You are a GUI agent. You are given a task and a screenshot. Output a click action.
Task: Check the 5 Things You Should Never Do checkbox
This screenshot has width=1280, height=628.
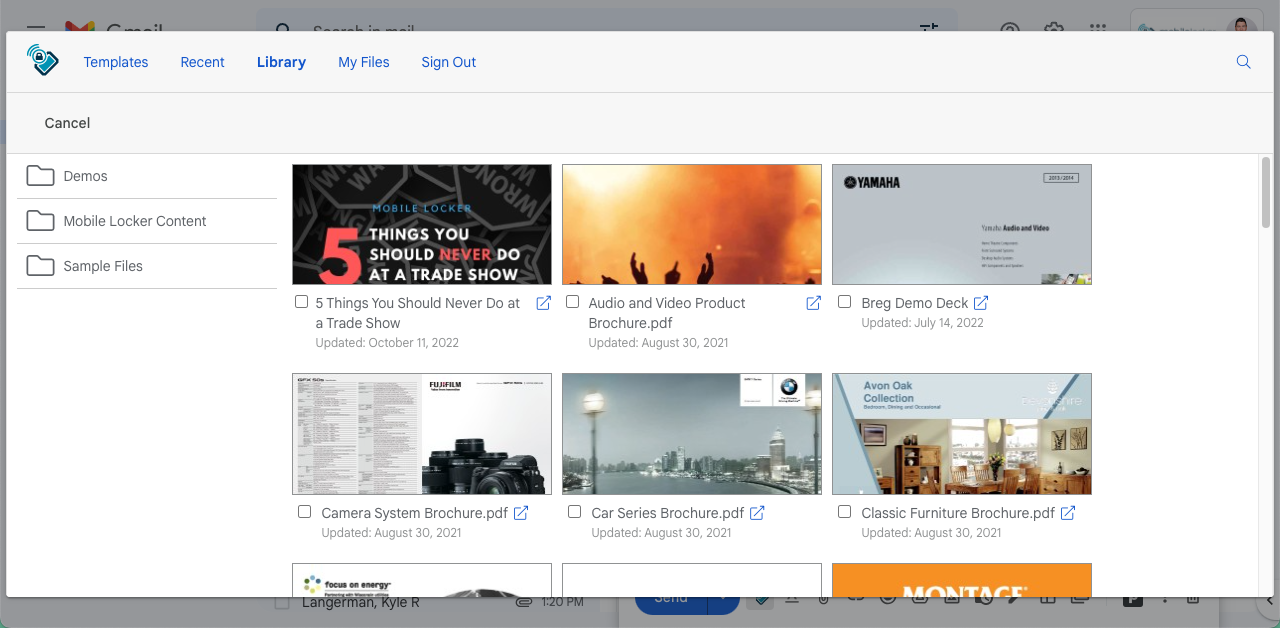302,302
